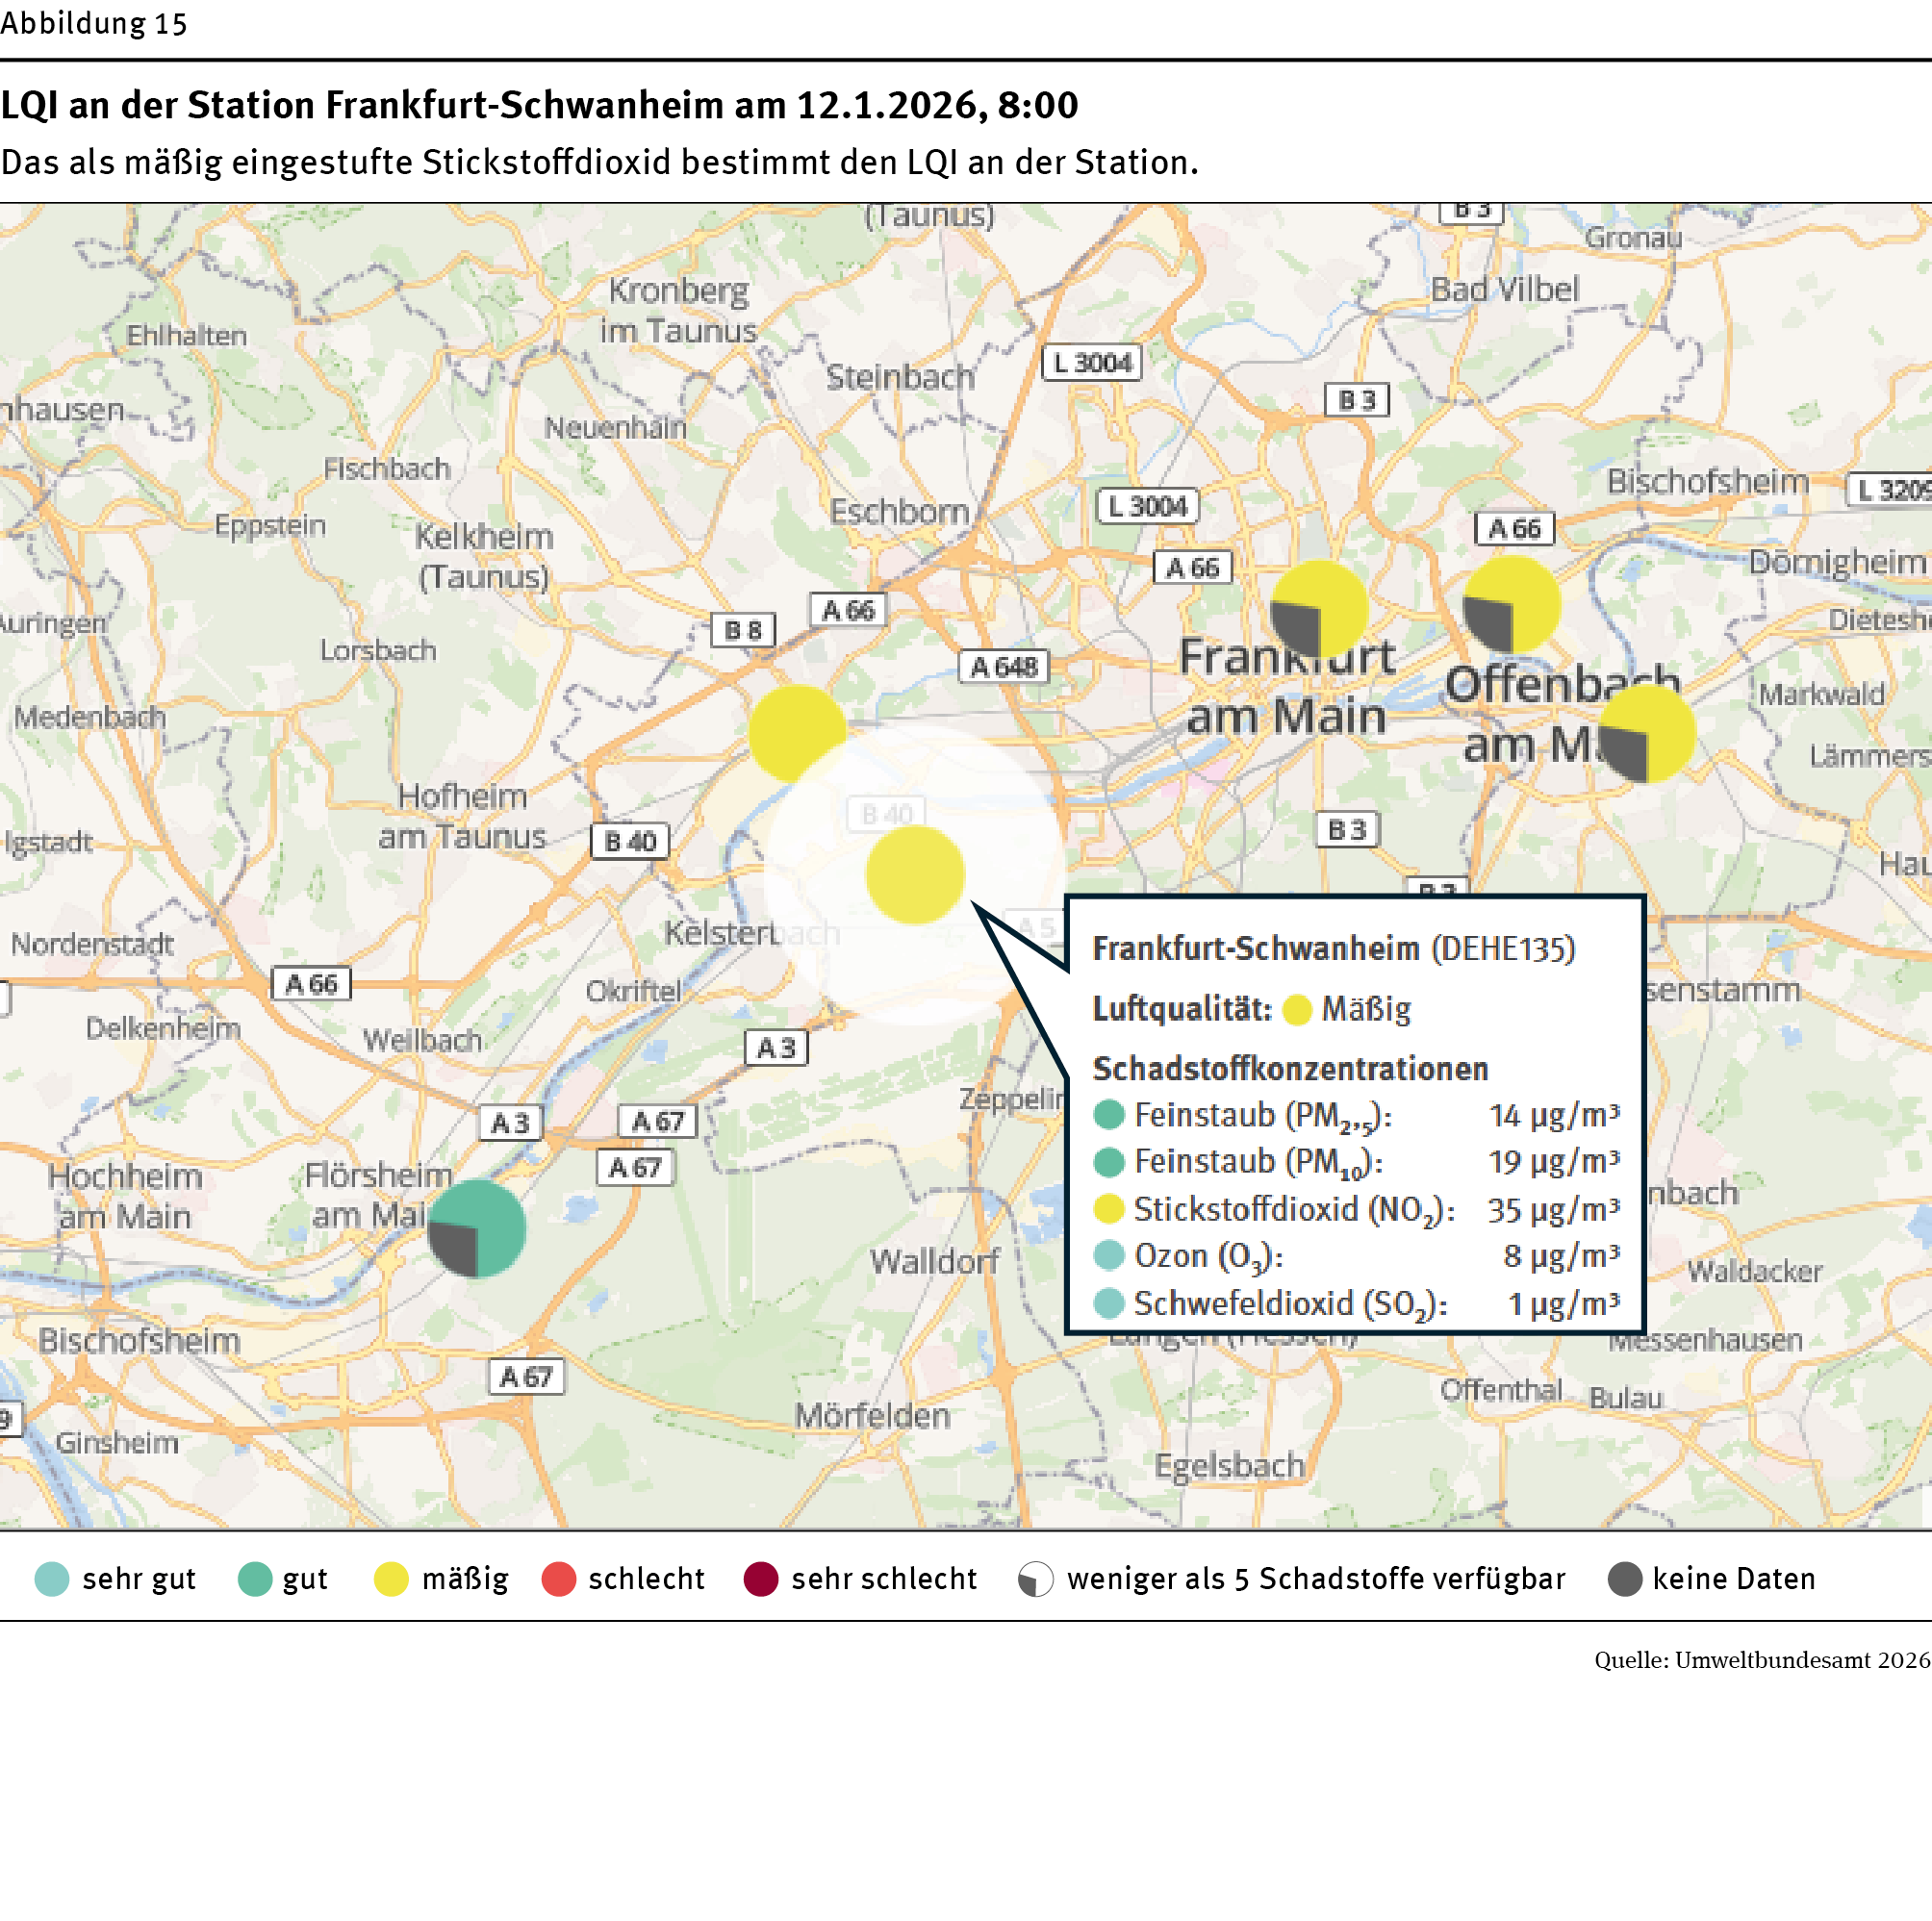
Task: Click the 'gut' green legend dot
Action: 255,1579
